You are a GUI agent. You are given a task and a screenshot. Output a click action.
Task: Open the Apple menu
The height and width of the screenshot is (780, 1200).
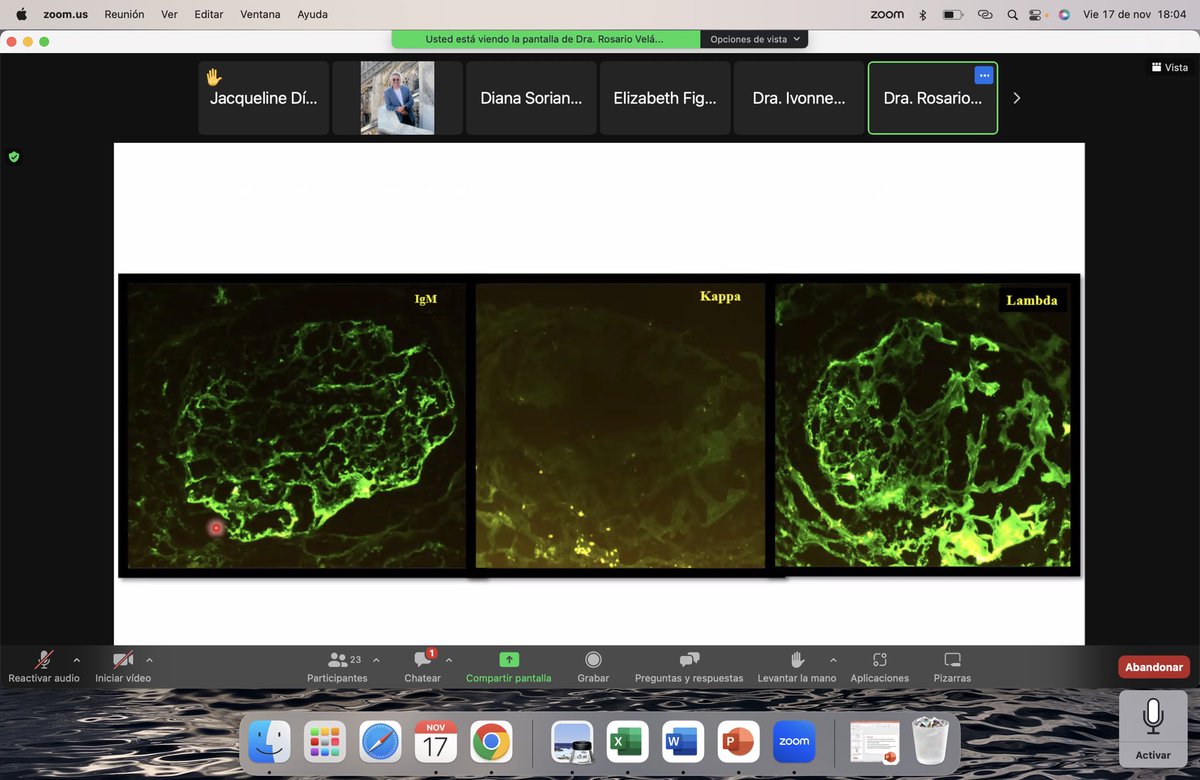pos(21,14)
